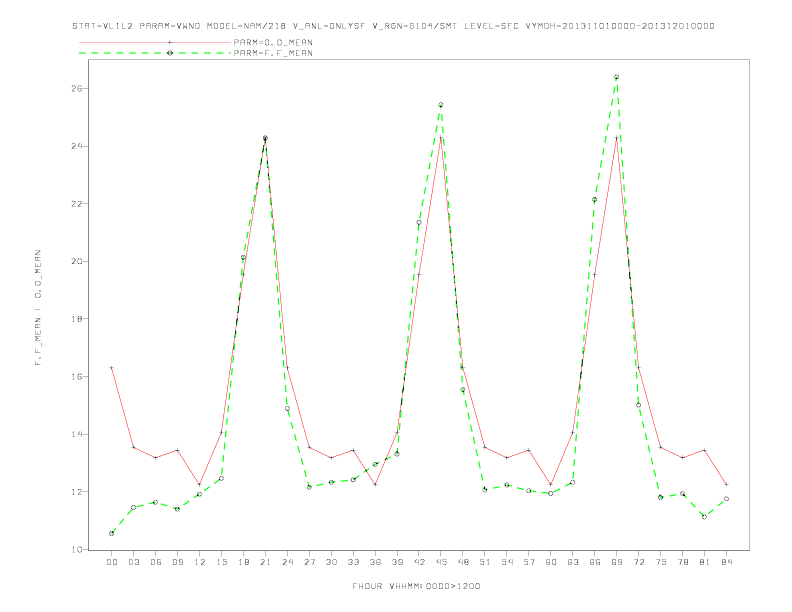Screen dimensions: 792x612
Task: Click the y-axis tick label 26
Action: pyautogui.click(x=77, y=88)
